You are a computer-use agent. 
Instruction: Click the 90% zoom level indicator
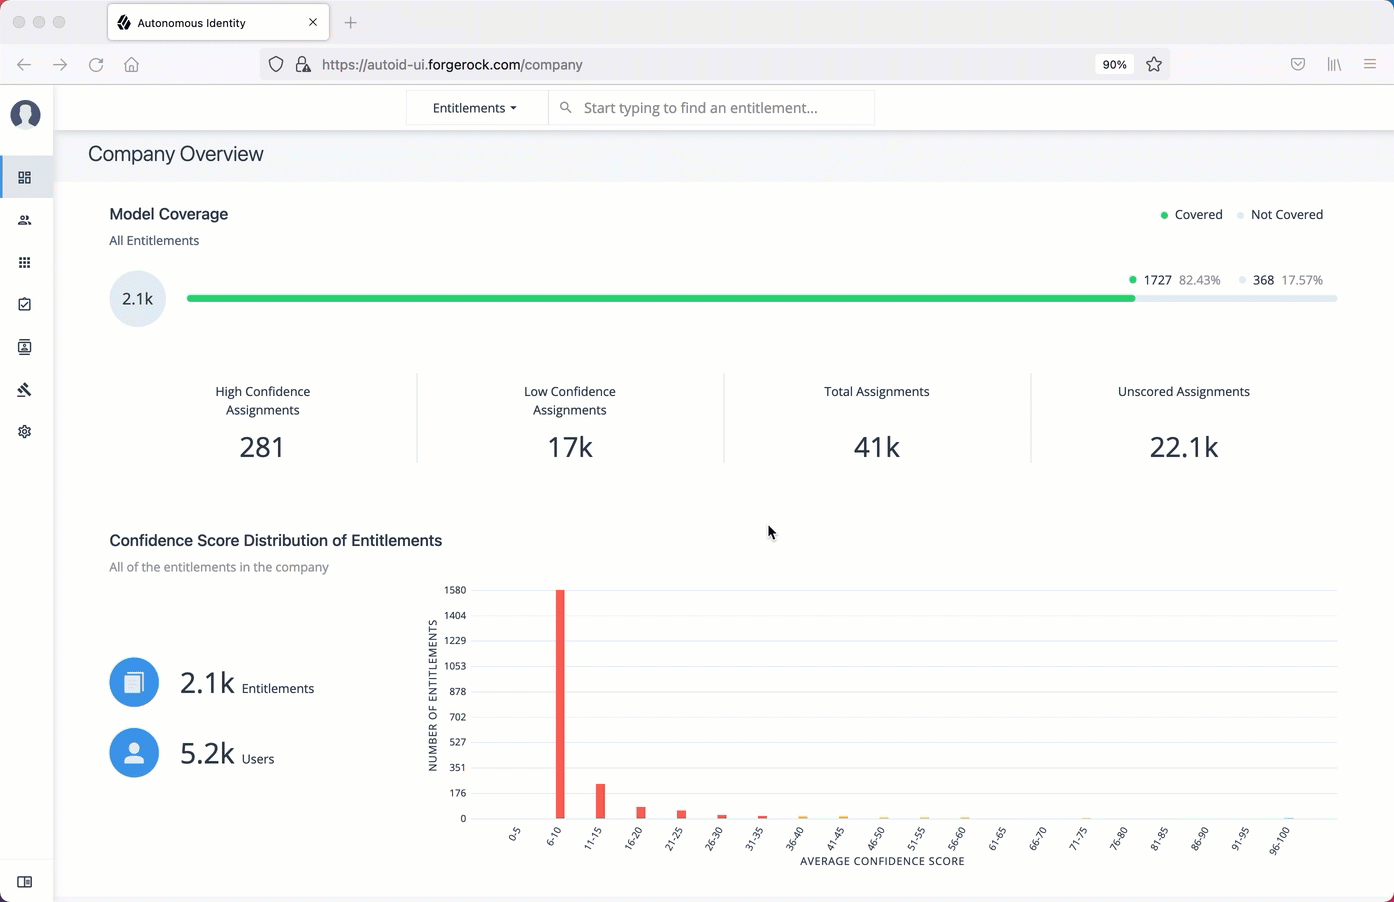(x=1114, y=64)
